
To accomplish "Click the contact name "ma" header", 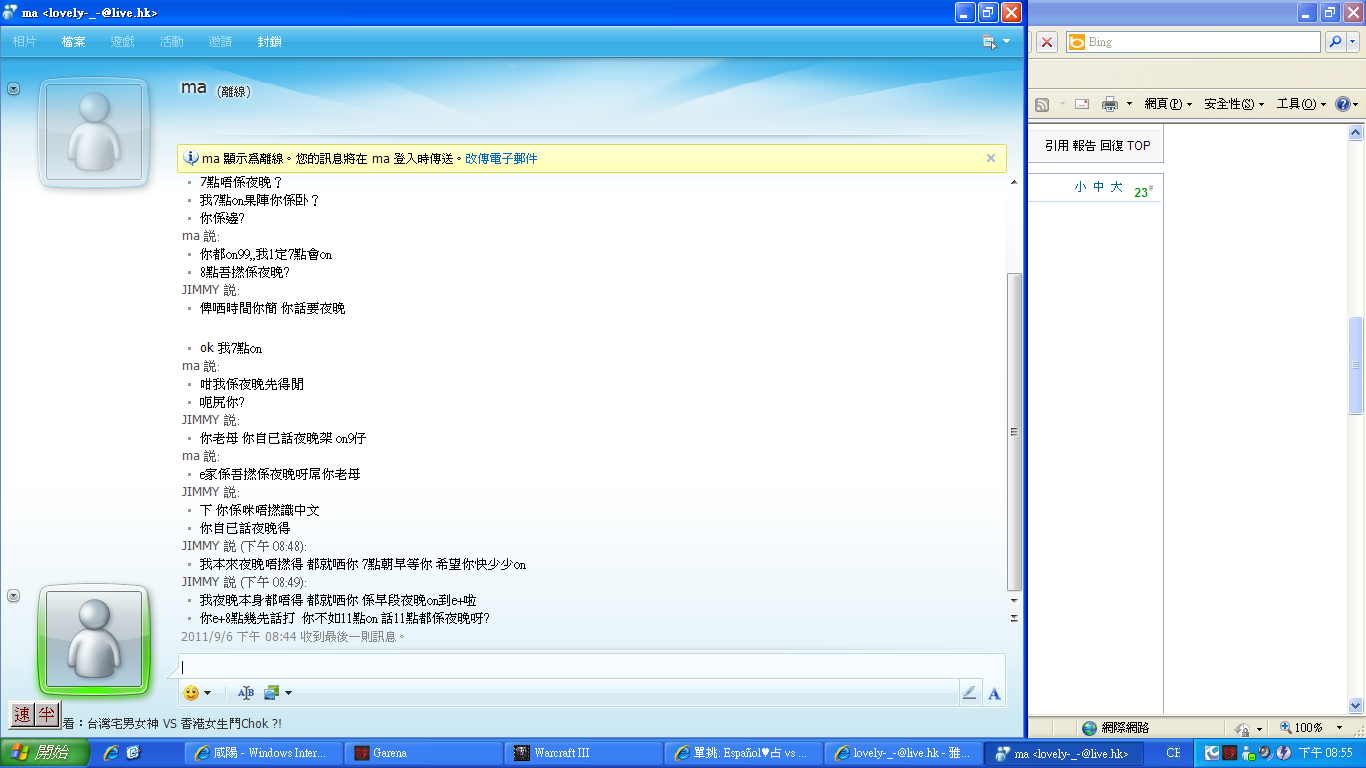I will coord(193,88).
